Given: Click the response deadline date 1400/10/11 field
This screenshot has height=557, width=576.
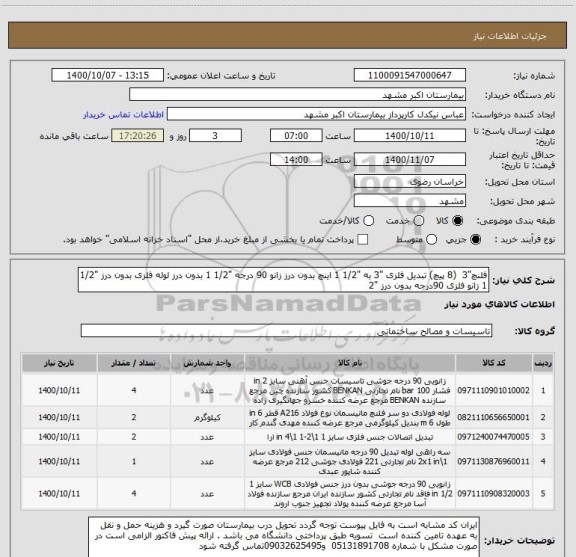Looking at the screenshot, I should point(410,136).
